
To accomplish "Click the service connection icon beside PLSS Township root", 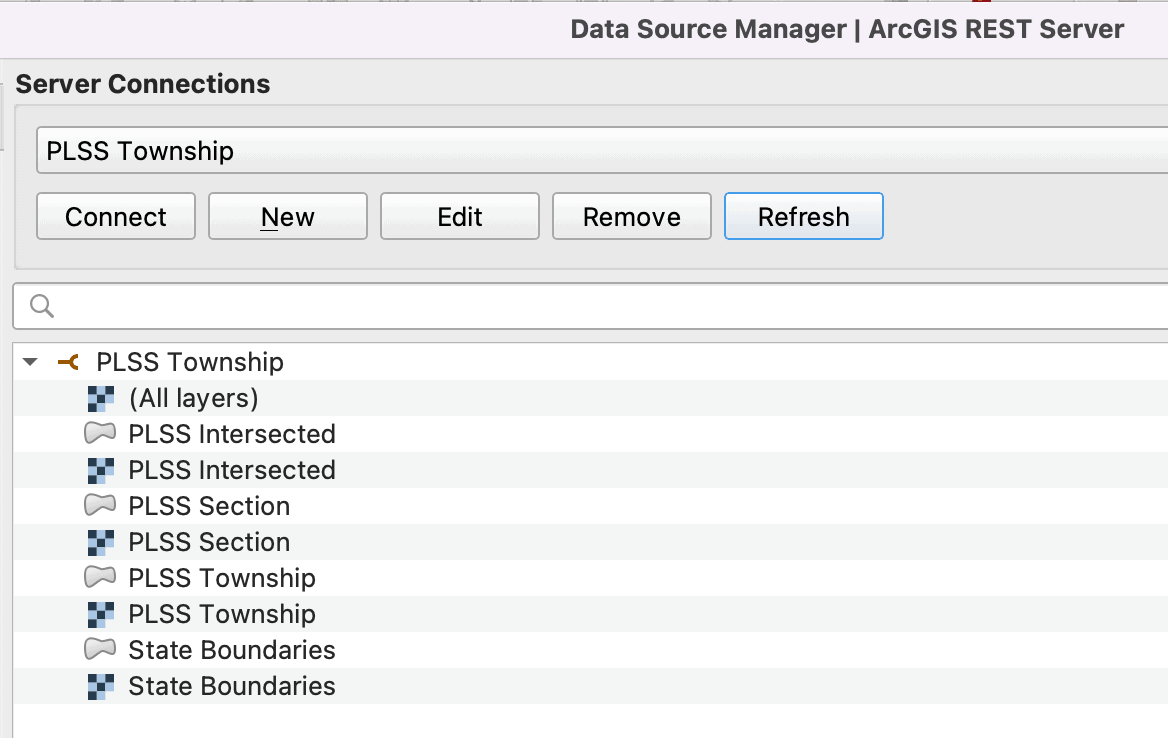I will (x=67, y=362).
